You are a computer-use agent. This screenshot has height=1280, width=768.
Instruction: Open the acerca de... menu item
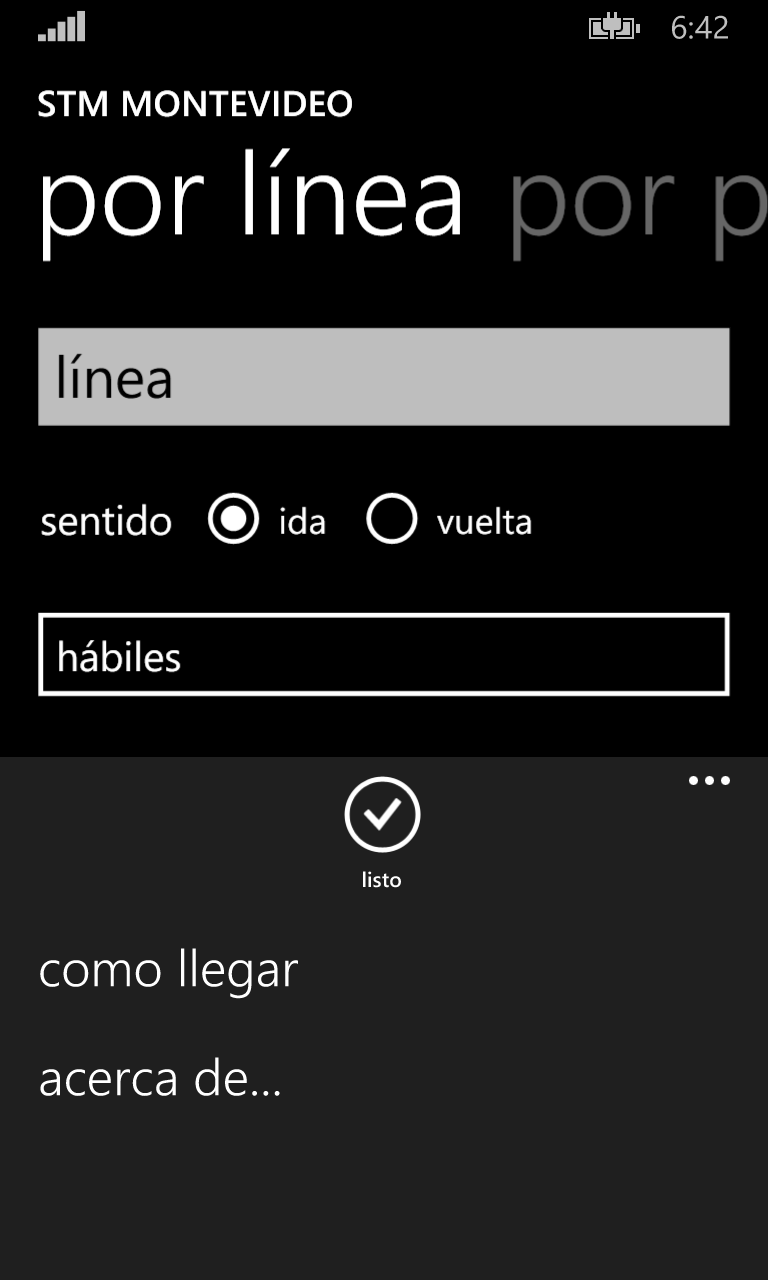click(160, 1079)
